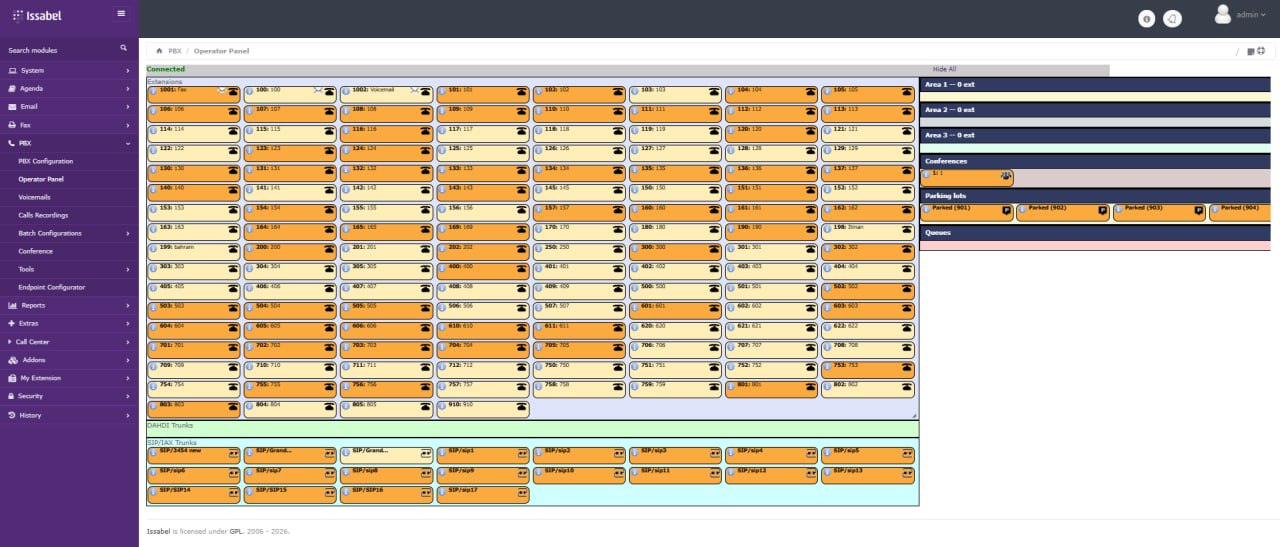1280x547 pixels.
Task: Click the lifebuoy help icon in breadcrumb bar
Action: click(x=1262, y=50)
